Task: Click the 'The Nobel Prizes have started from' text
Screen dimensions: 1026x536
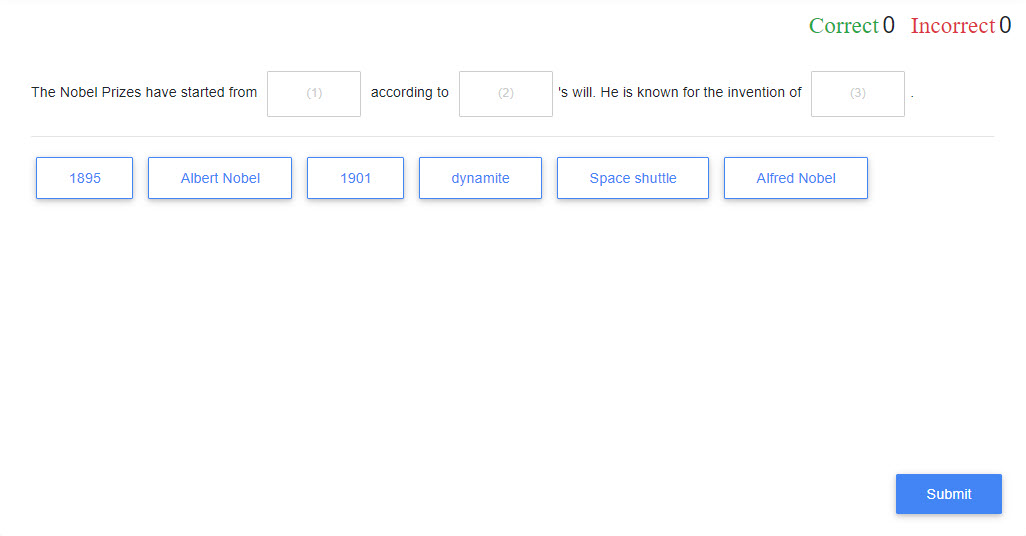Action: click(144, 93)
